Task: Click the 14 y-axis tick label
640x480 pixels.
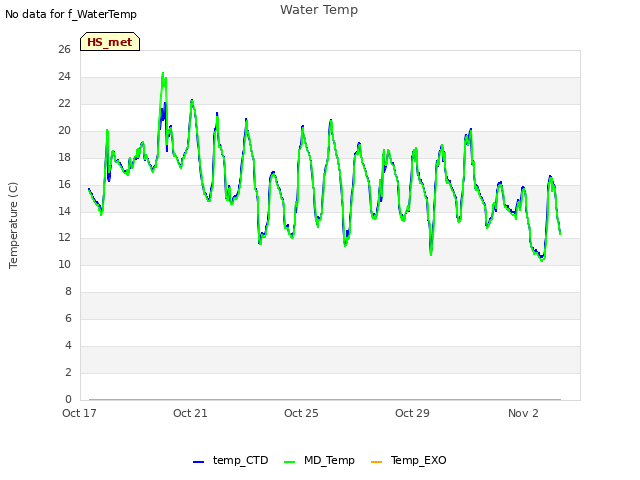Action: (x=64, y=211)
